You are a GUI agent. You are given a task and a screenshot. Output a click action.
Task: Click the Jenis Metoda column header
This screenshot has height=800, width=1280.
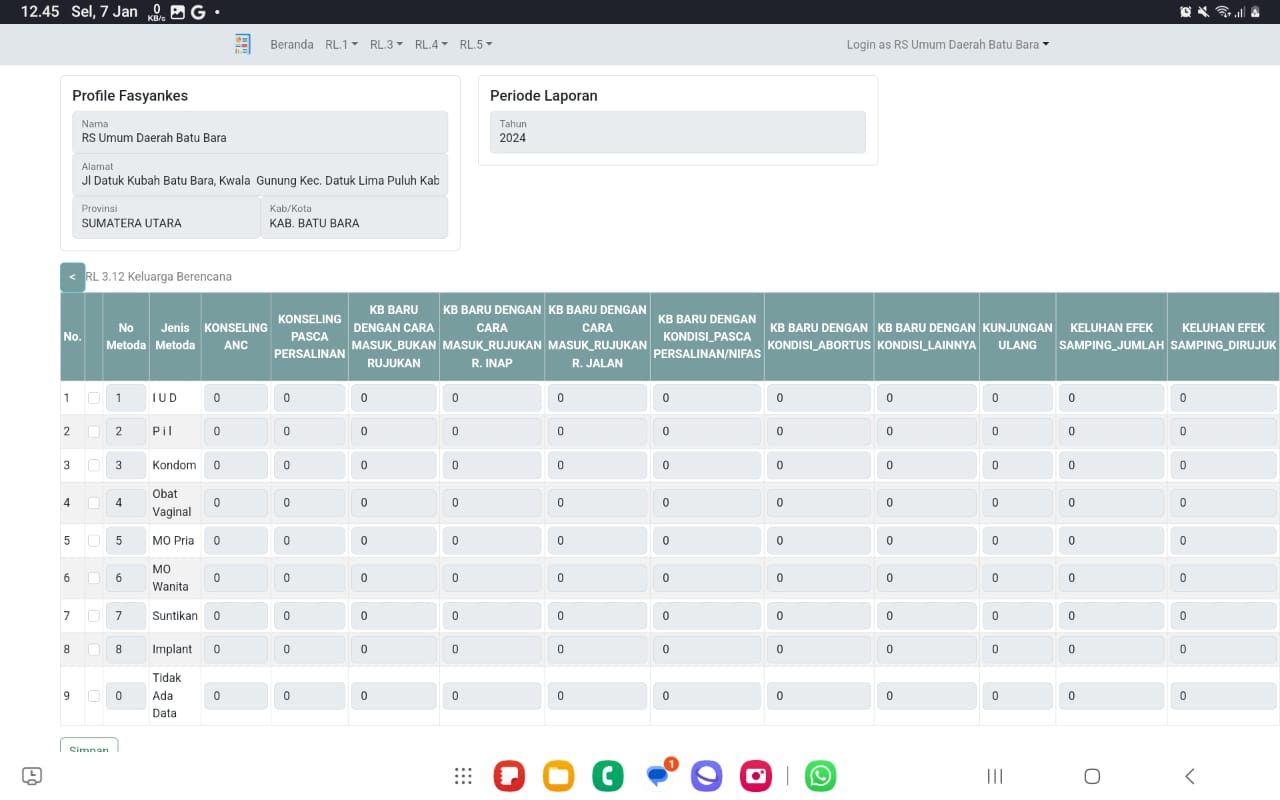[175, 336]
